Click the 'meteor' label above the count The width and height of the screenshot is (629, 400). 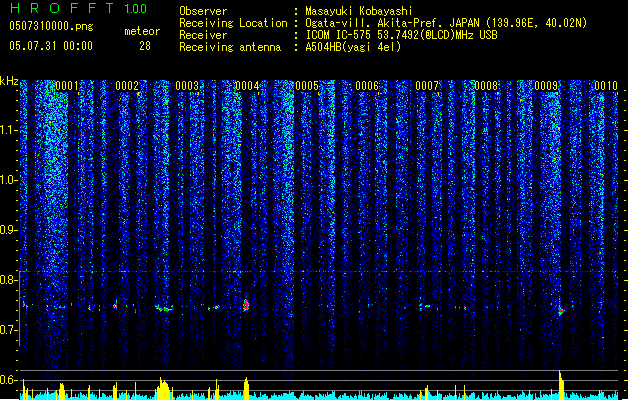pyautogui.click(x=142, y=31)
